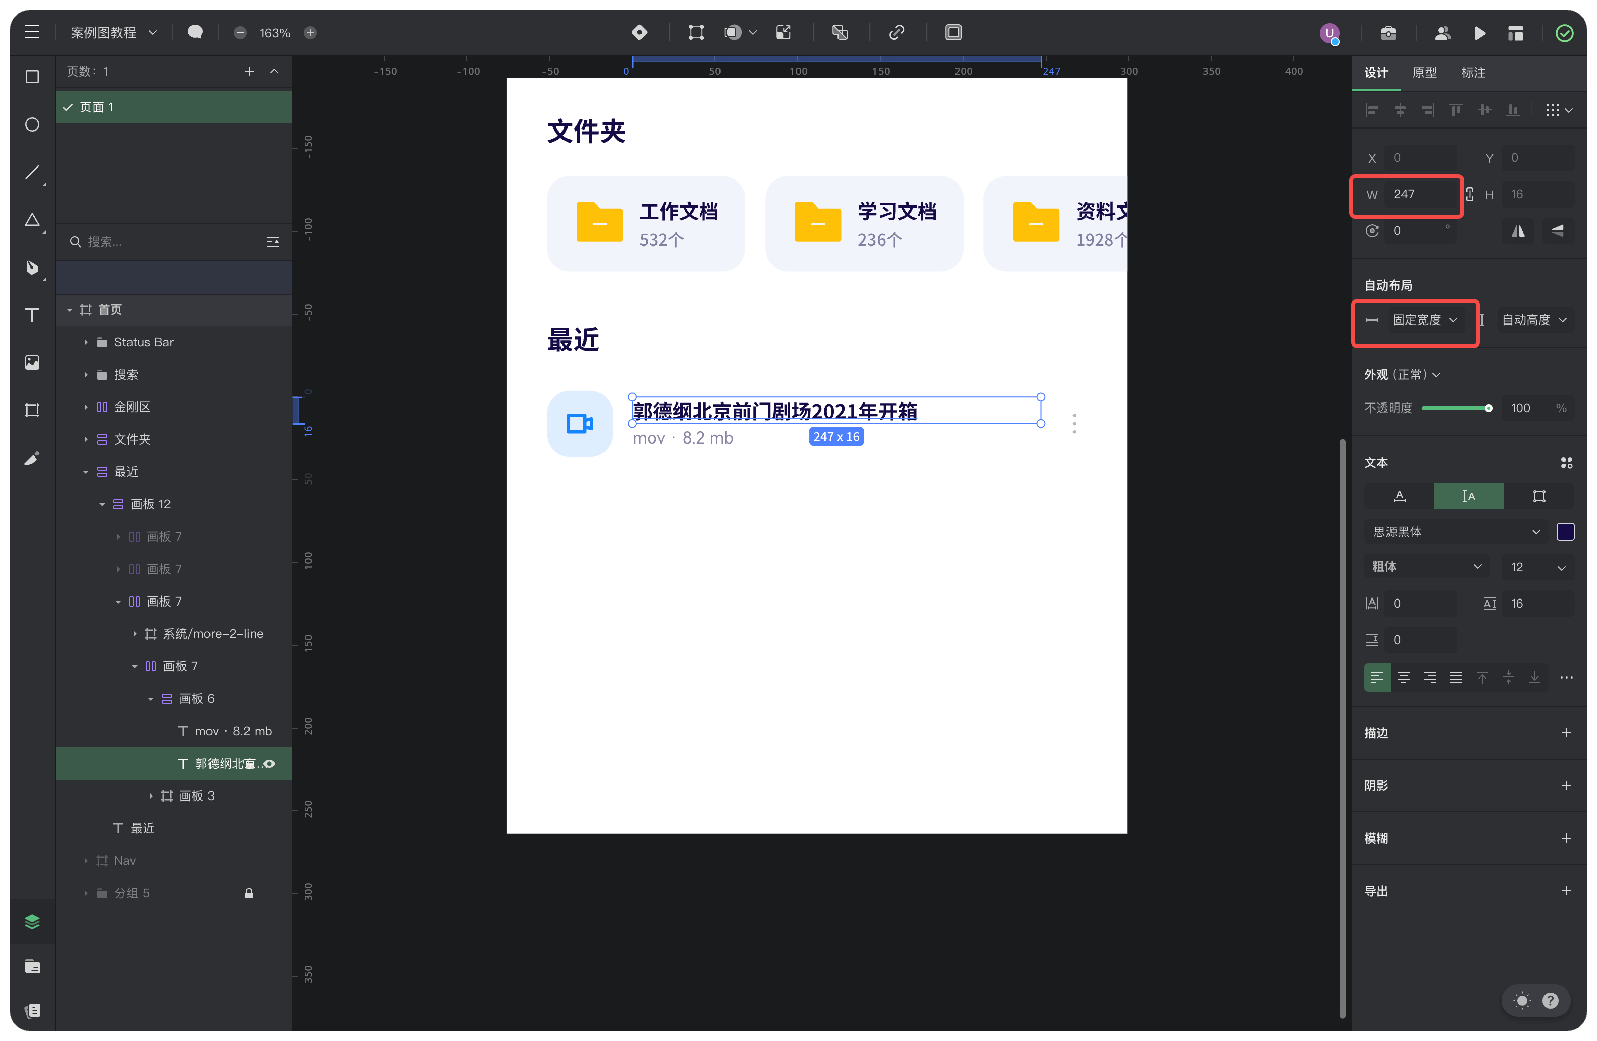Expand the 画板 3 layer
This screenshot has width=1597, height=1041.
click(151, 796)
